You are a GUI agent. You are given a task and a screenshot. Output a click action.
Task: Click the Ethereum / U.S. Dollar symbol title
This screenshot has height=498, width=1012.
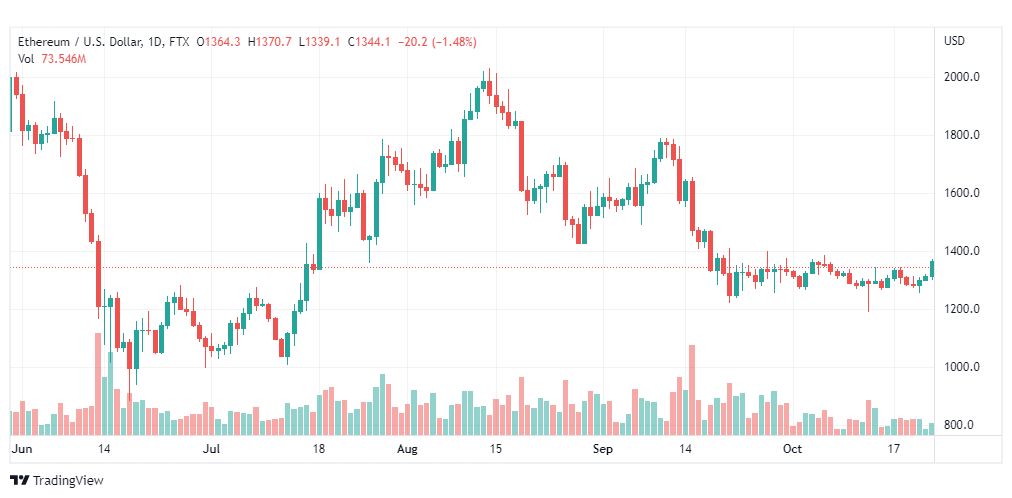coord(78,43)
